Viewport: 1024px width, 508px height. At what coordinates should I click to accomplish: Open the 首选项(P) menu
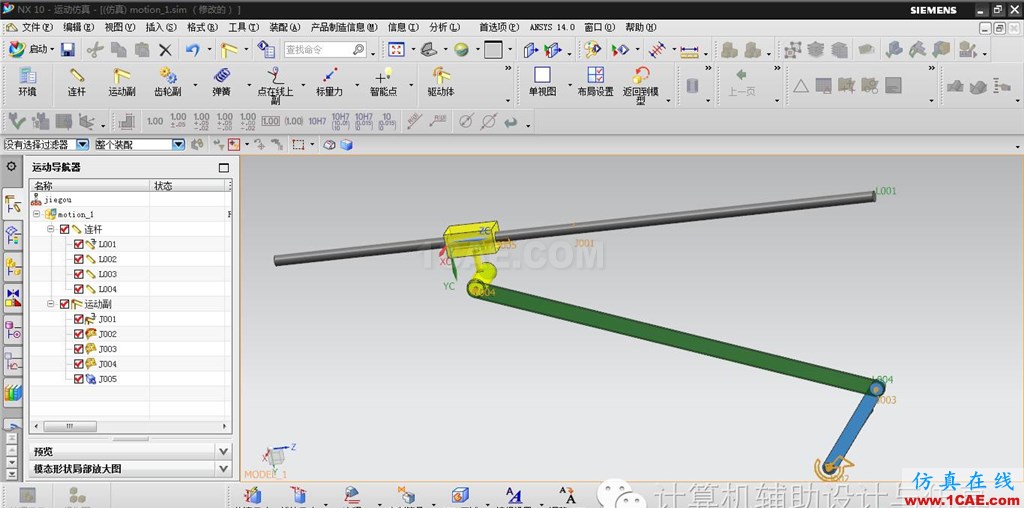tap(499, 27)
